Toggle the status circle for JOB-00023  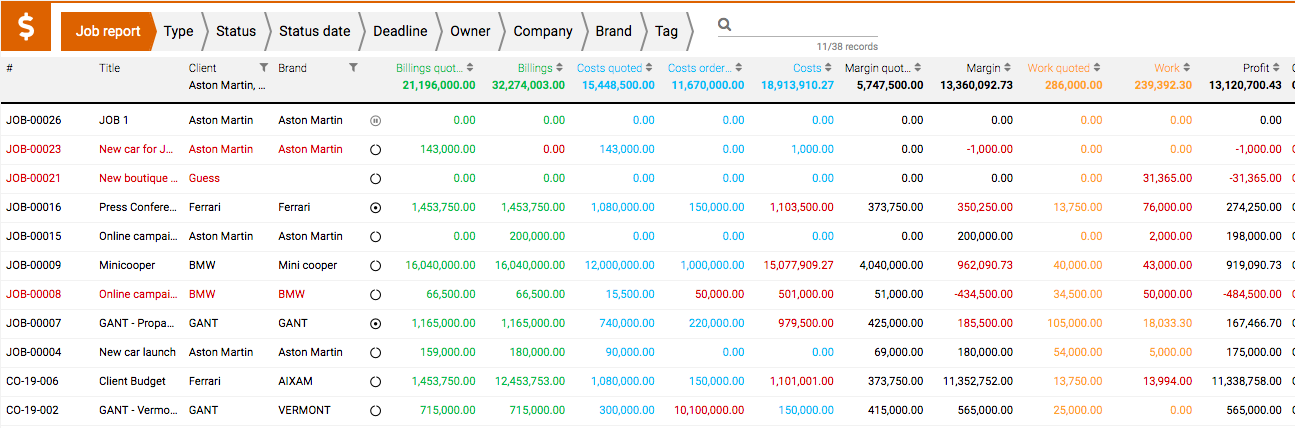(x=375, y=149)
